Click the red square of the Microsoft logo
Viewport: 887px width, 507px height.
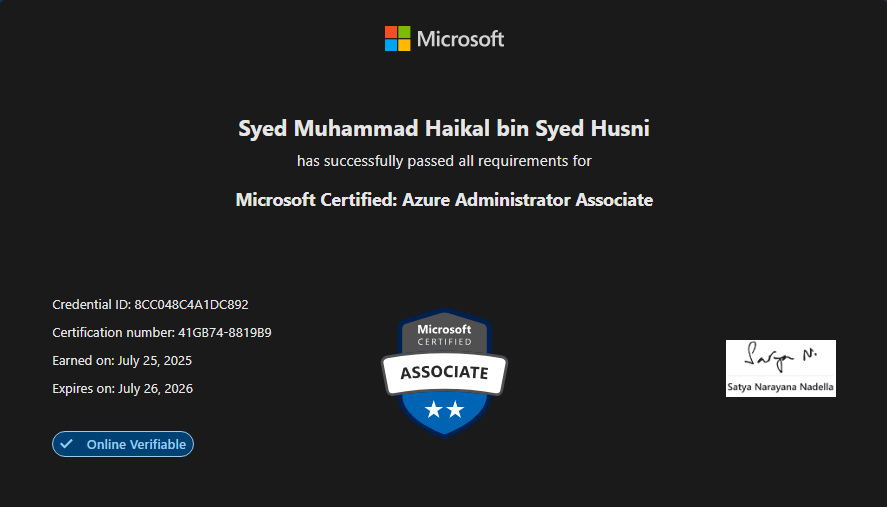[391, 32]
